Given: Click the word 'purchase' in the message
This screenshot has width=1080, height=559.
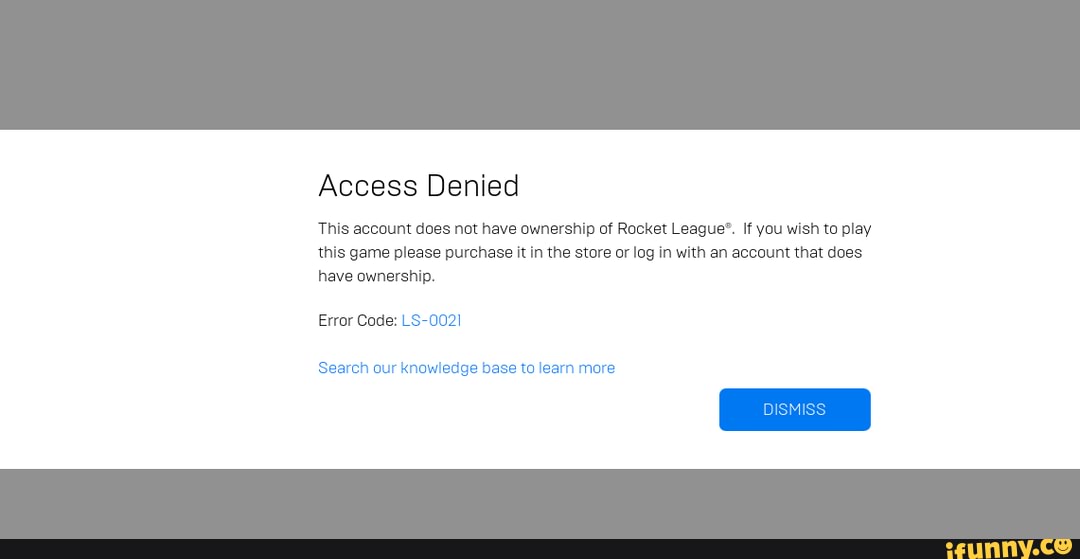Looking at the screenshot, I should pos(479,252).
